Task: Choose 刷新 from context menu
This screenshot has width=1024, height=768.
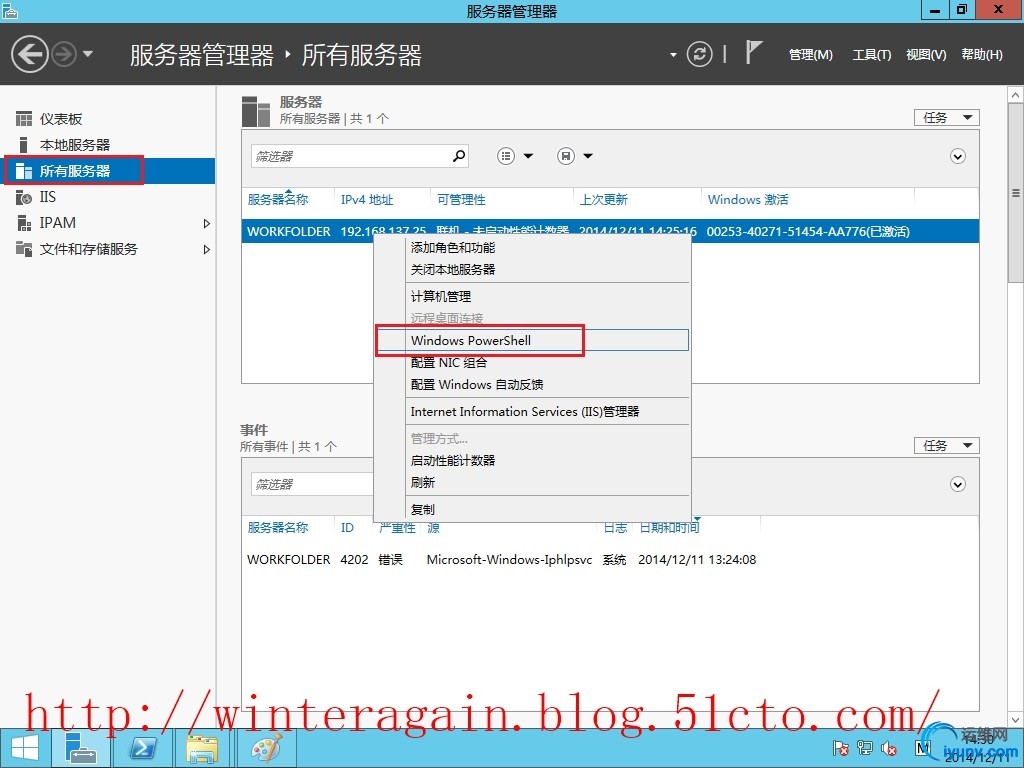Action: tap(423, 483)
